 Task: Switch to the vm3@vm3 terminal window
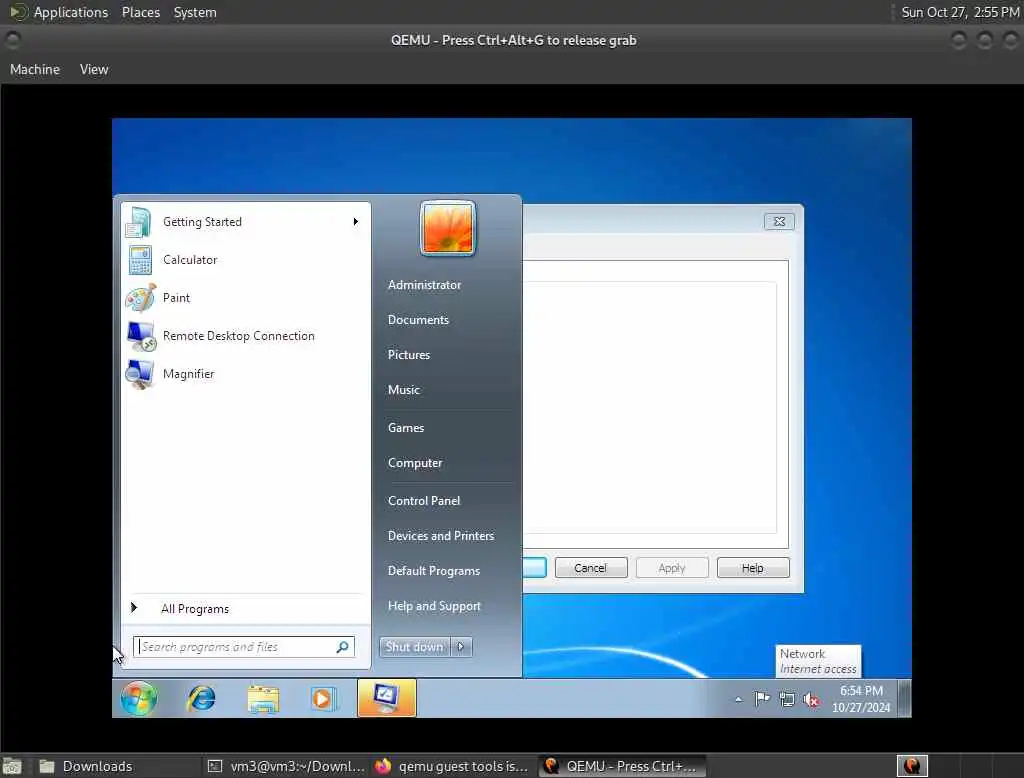tap(286, 766)
